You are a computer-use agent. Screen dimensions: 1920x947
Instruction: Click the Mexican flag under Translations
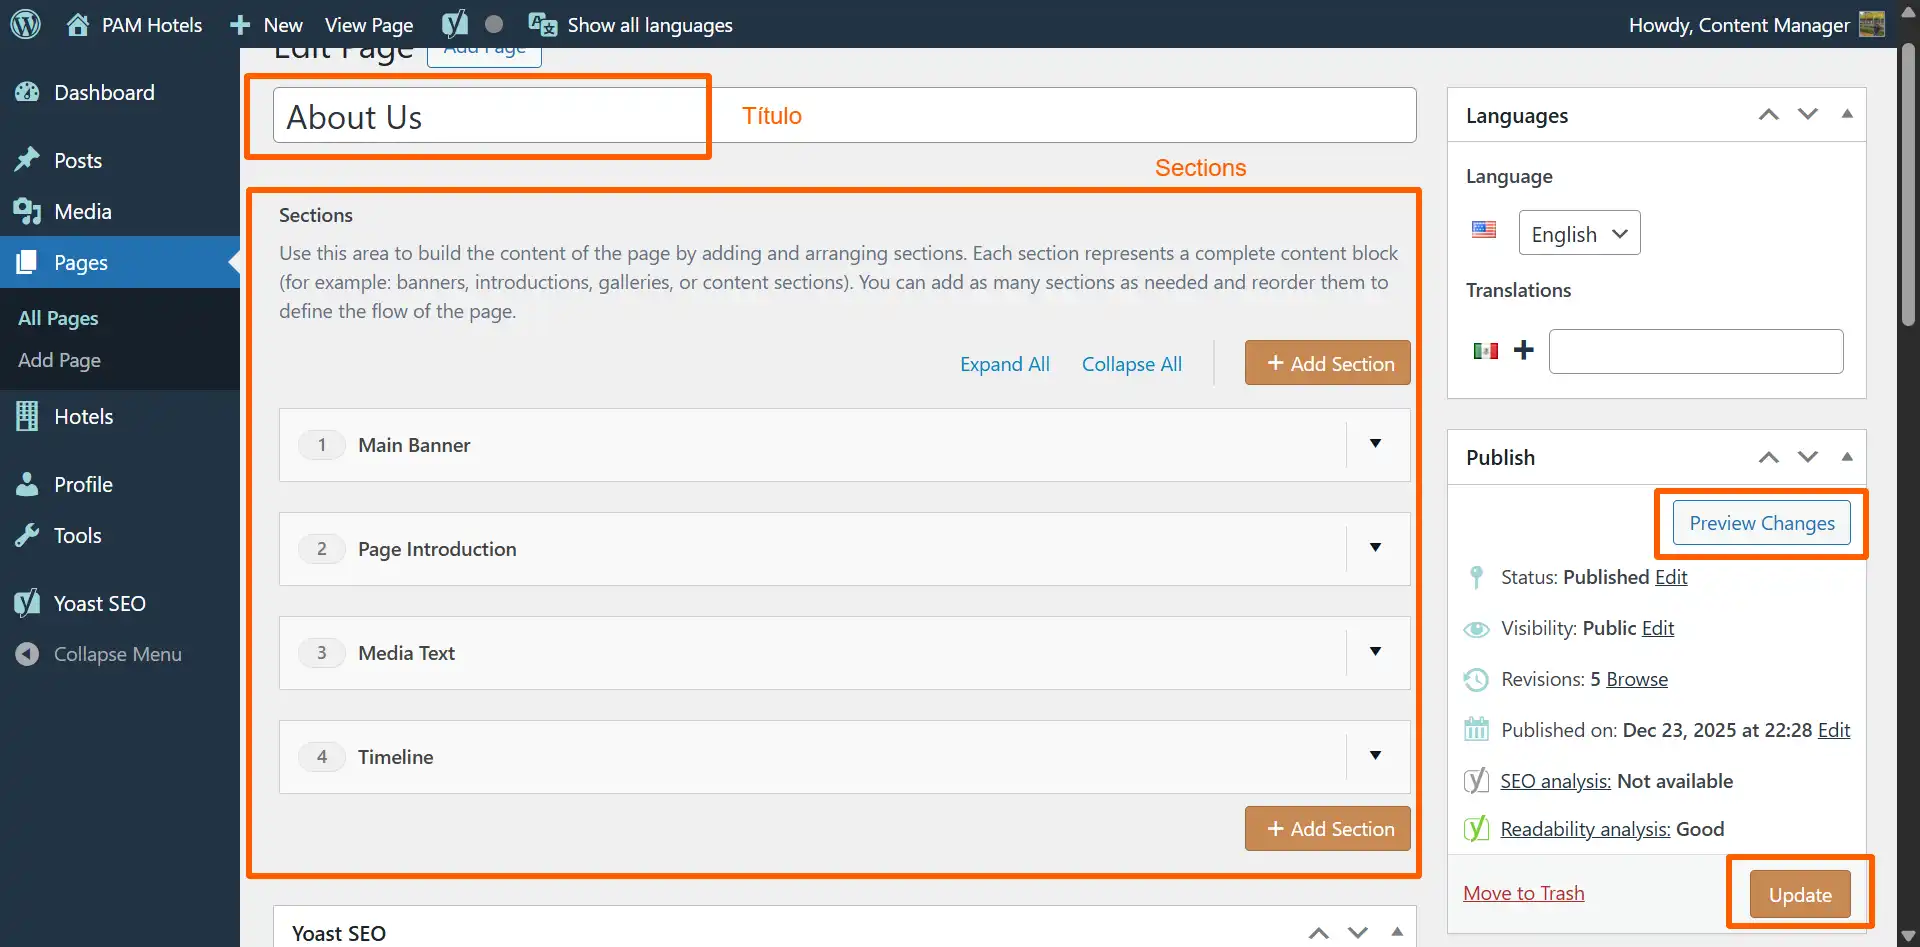1487,351
